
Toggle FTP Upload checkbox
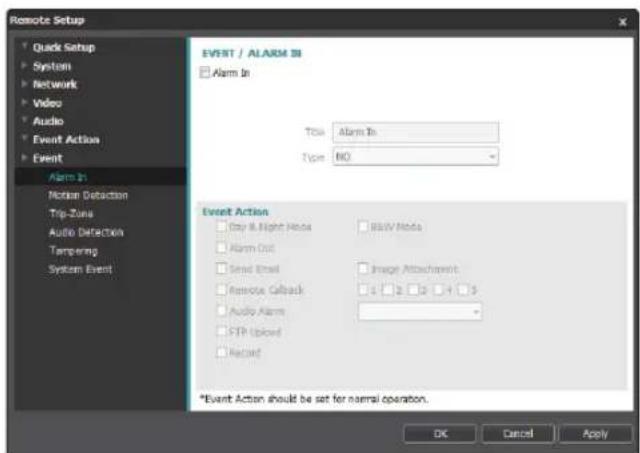click(221, 331)
